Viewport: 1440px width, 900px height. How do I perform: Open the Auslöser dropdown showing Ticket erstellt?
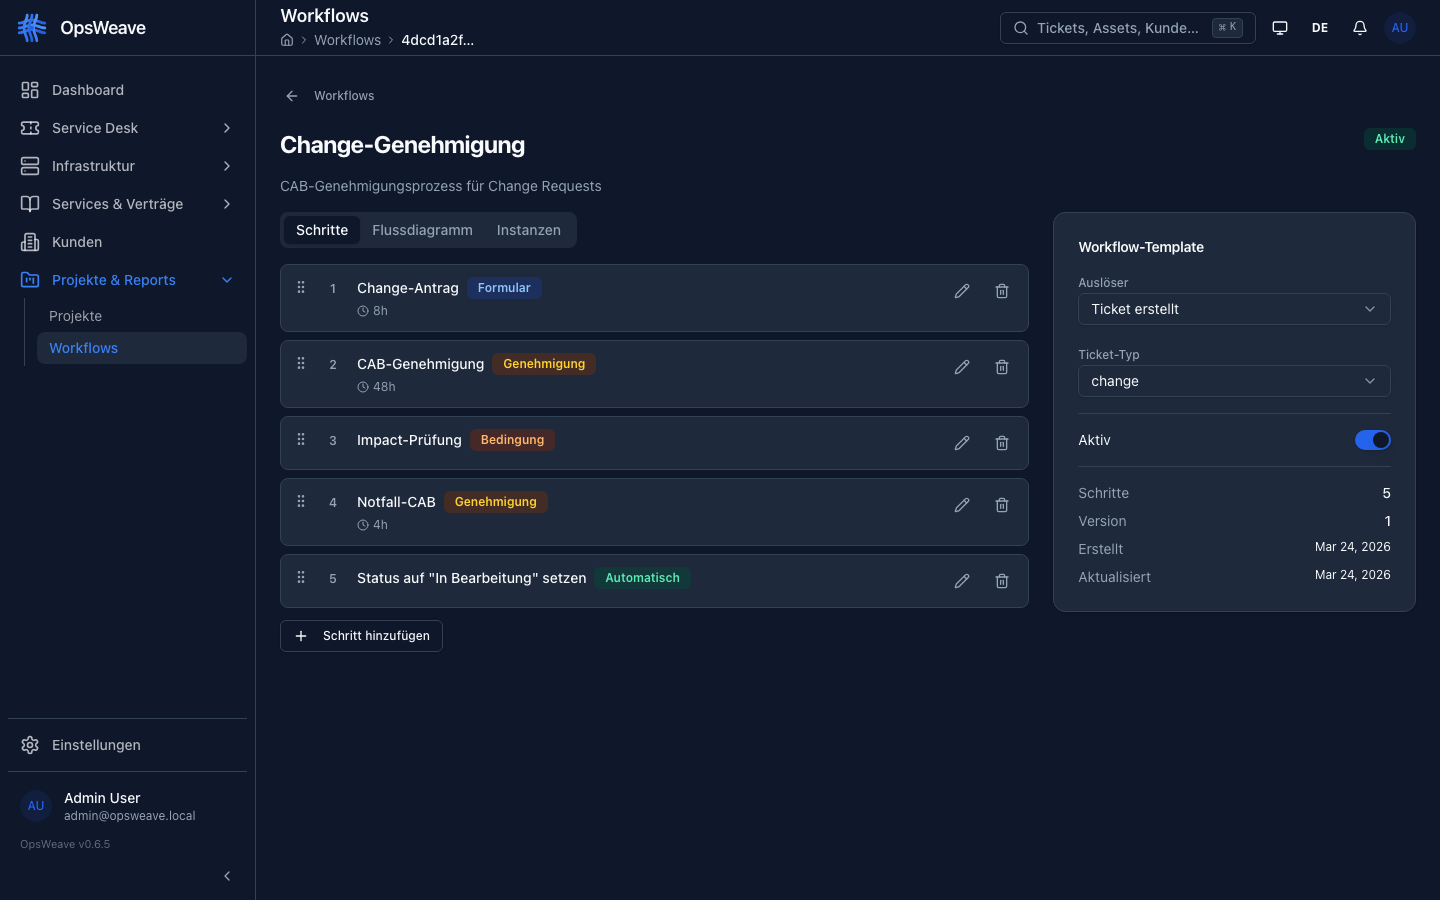[1233, 309]
